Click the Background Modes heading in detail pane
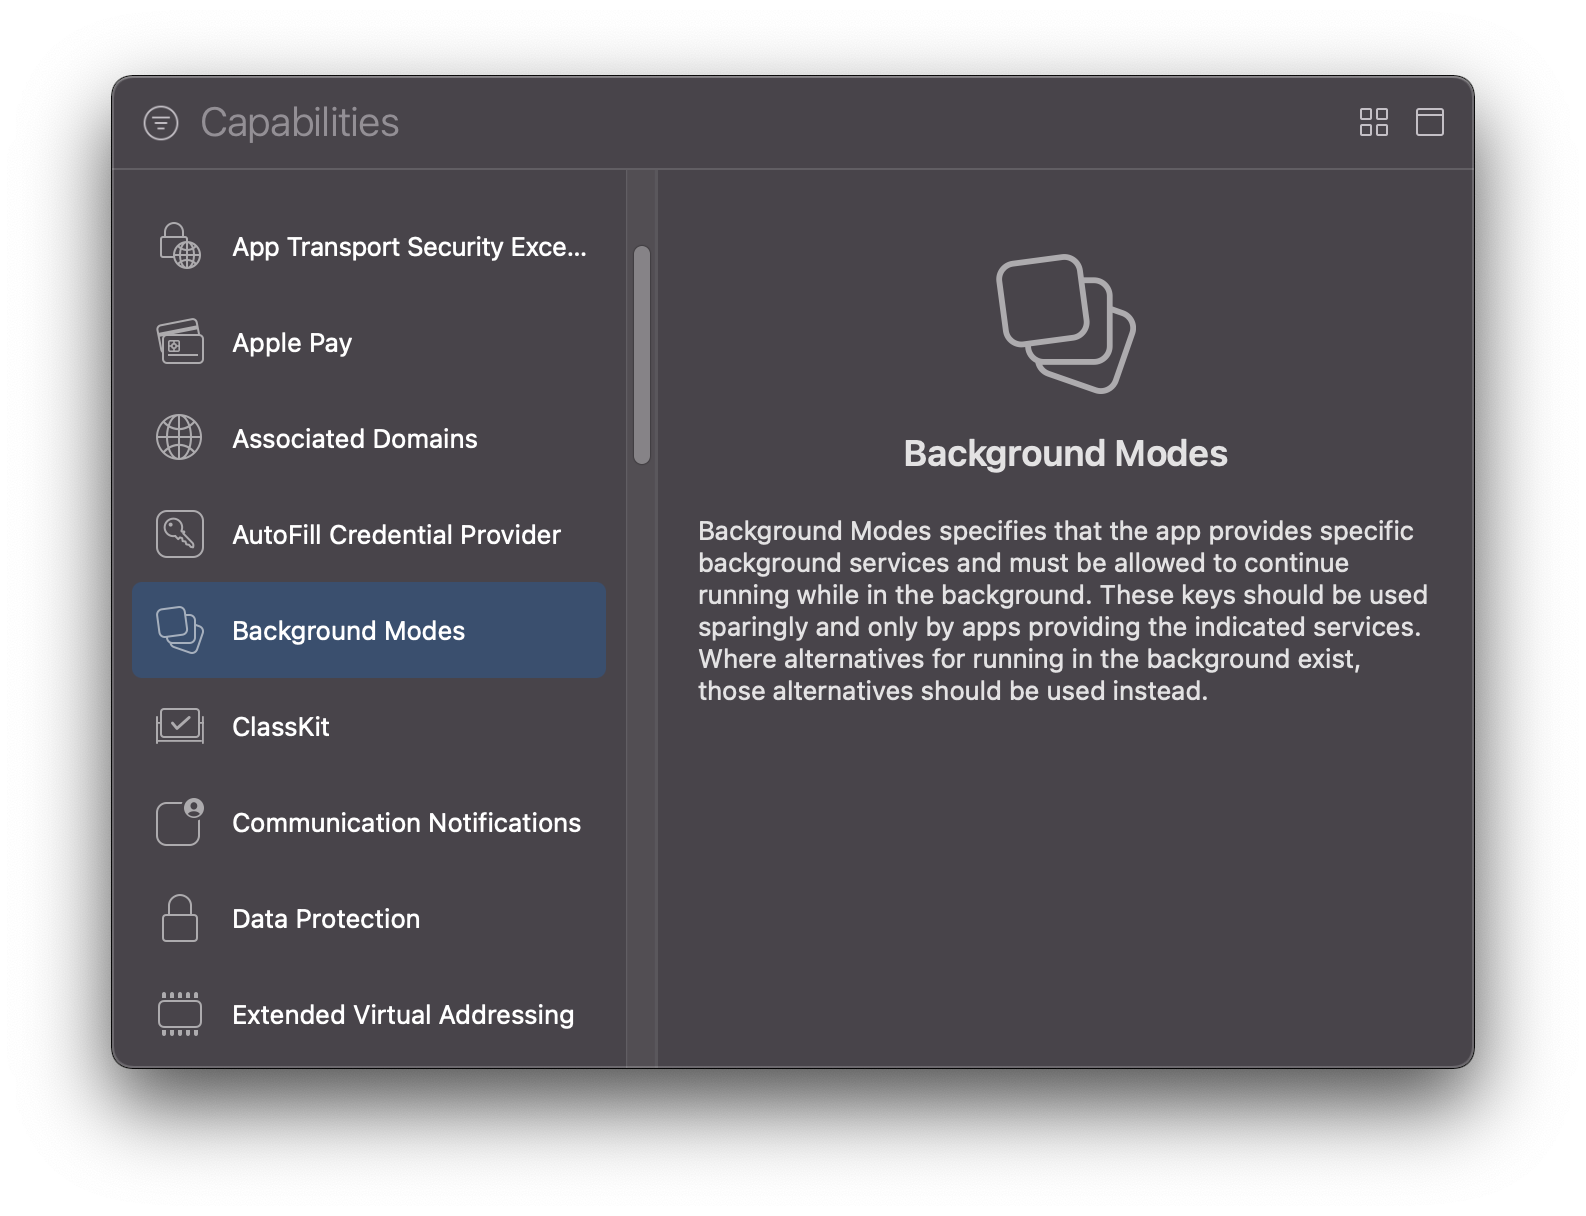The image size is (1586, 1216). click(x=1066, y=454)
